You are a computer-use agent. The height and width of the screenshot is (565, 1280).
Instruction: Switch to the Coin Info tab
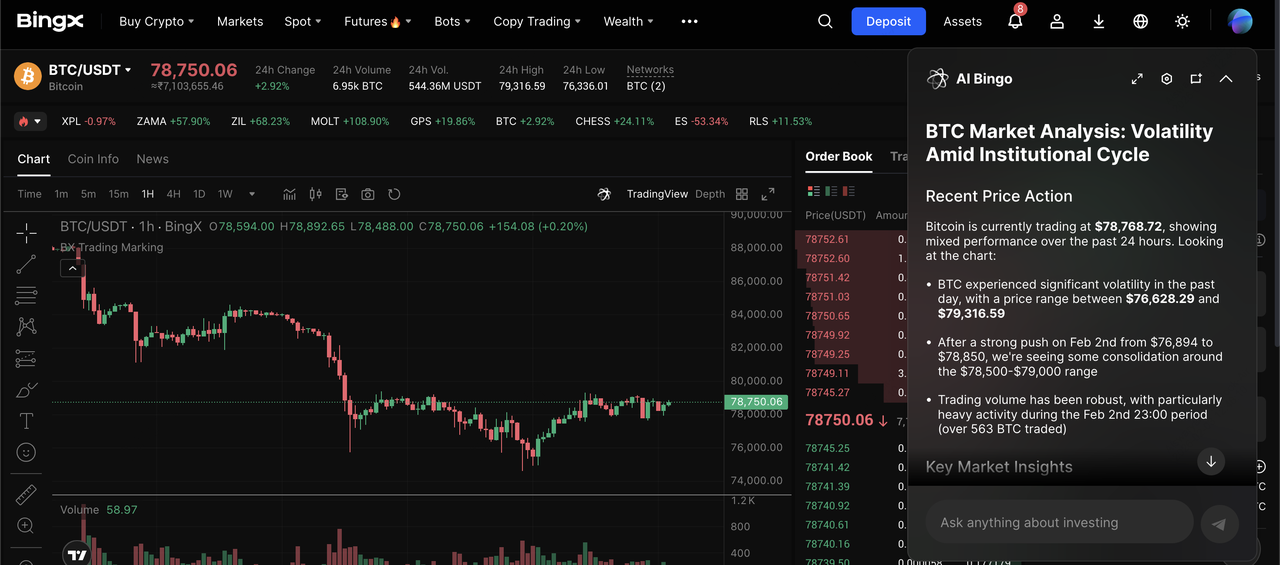[x=93, y=159]
